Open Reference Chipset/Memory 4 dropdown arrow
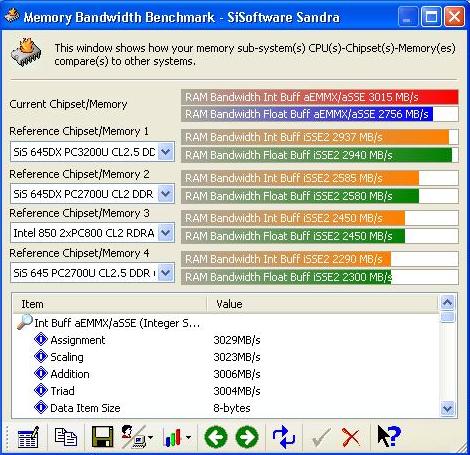This screenshot has width=470, height=455. (x=166, y=273)
